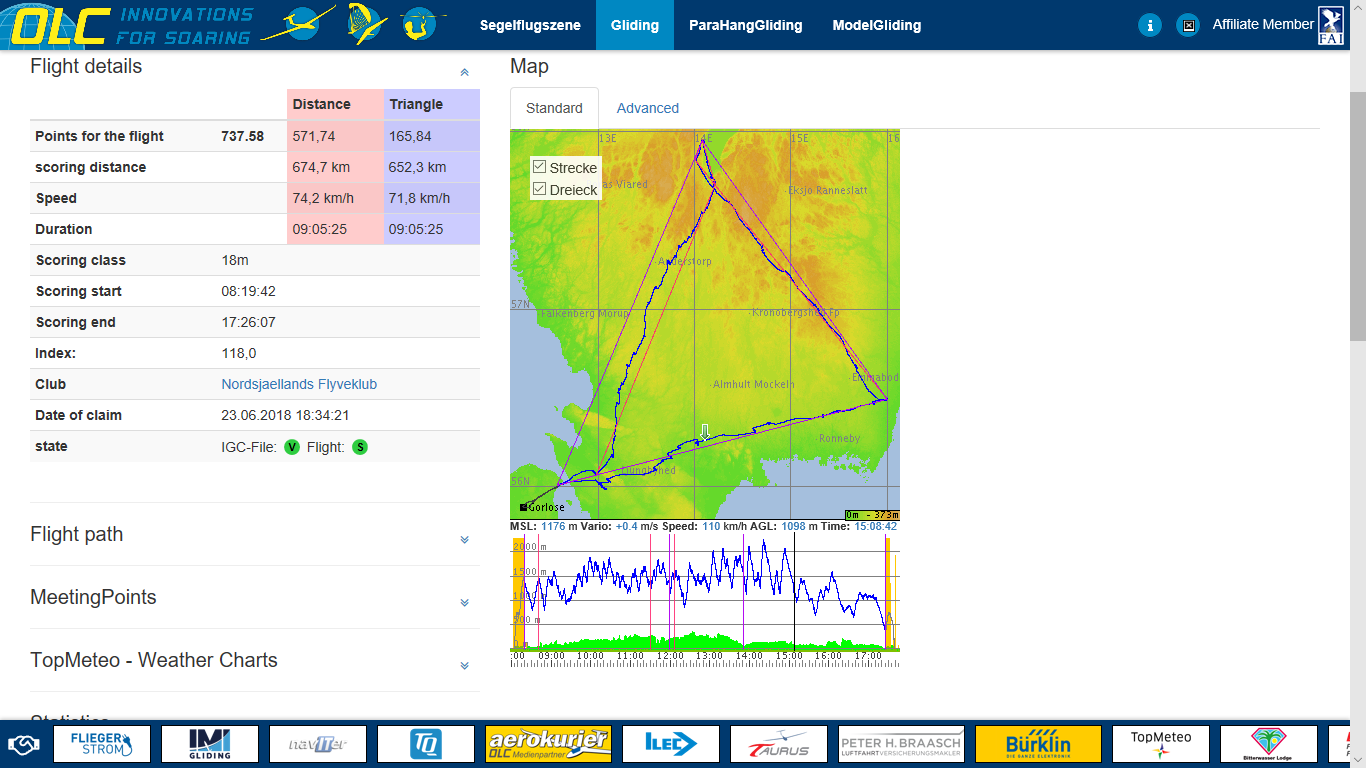This screenshot has width=1366, height=768.
Task: Collapse the Flight details section
Action: [x=464, y=72]
